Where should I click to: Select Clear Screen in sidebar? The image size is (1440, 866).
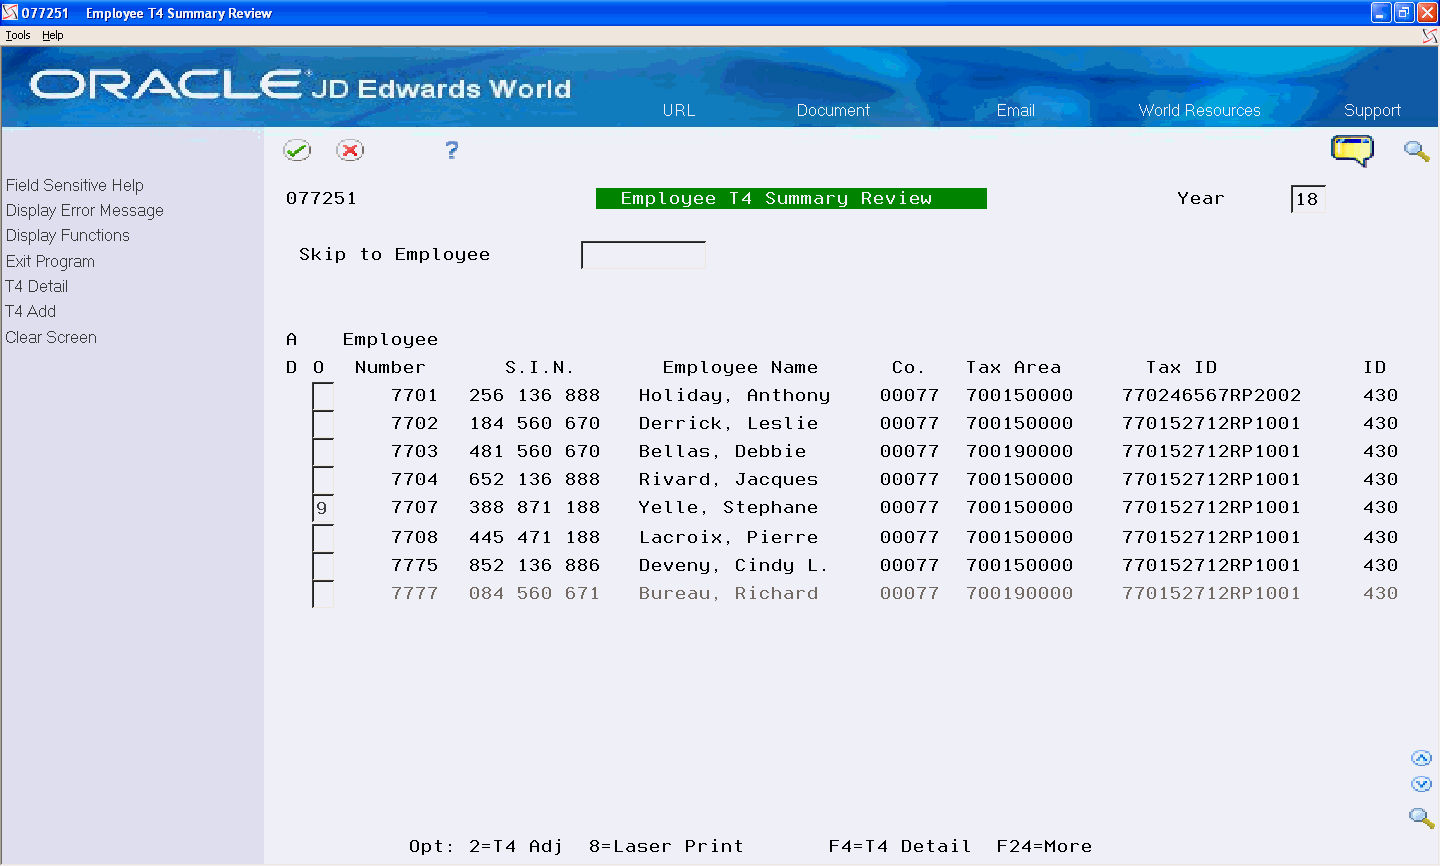click(x=51, y=337)
